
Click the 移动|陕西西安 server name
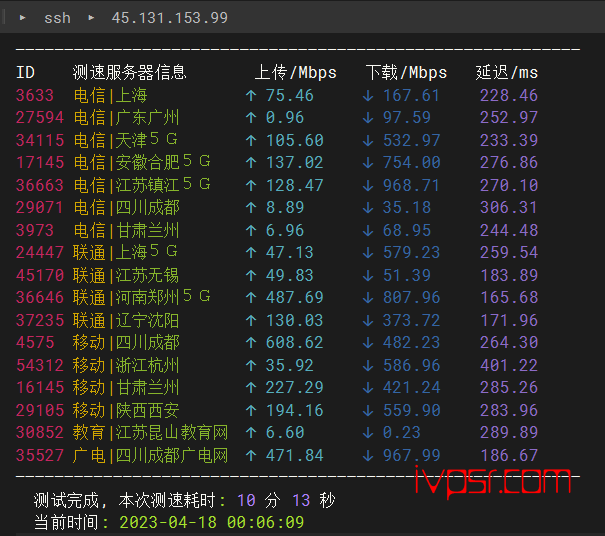[x=126, y=410]
